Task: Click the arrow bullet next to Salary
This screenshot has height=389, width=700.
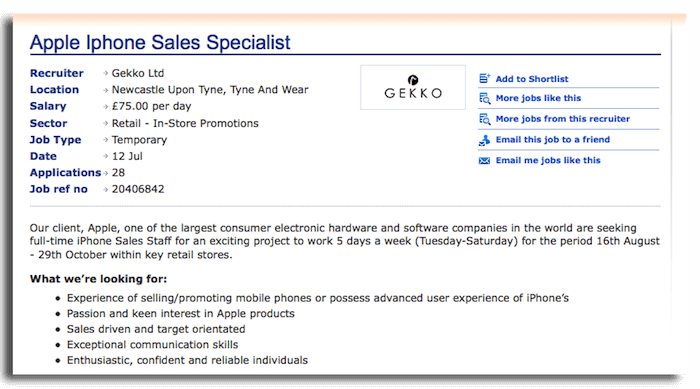Action: (x=106, y=106)
